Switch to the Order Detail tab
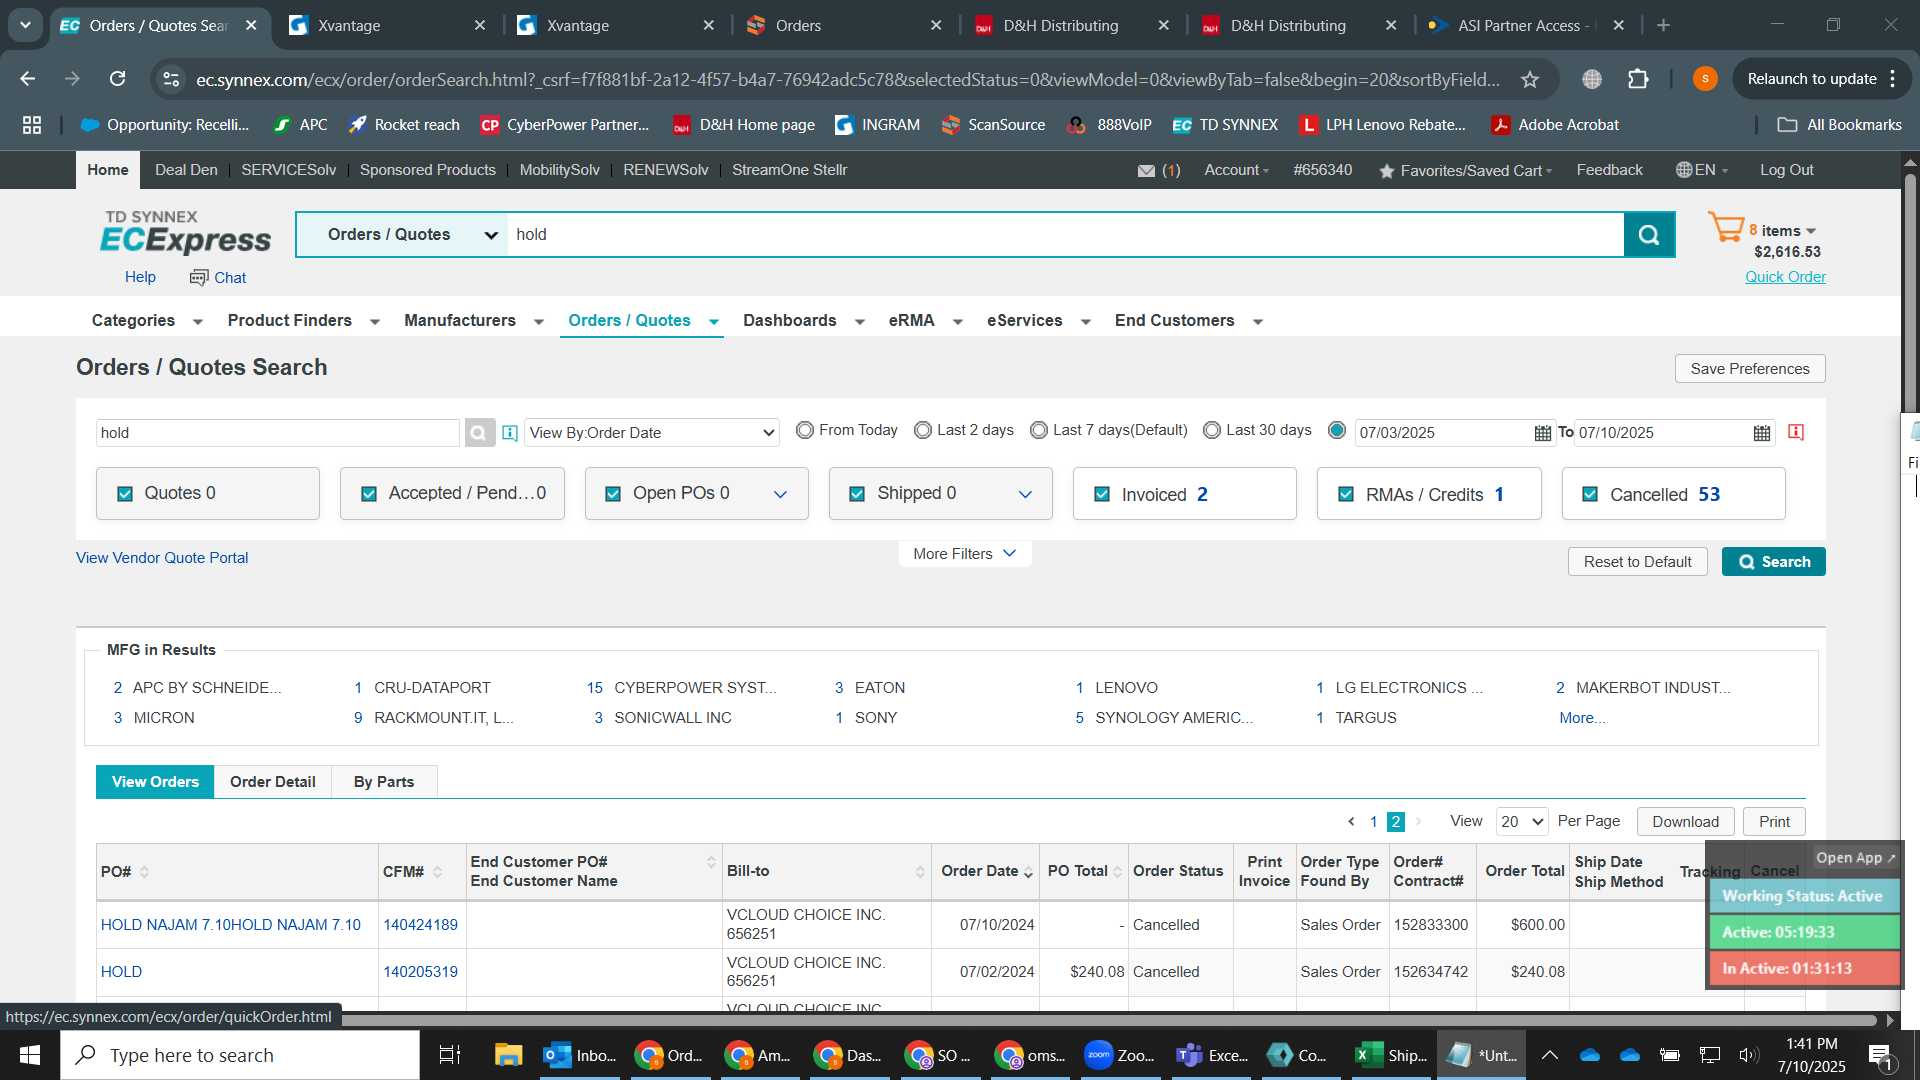The image size is (1920, 1080). (x=273, y=782)
